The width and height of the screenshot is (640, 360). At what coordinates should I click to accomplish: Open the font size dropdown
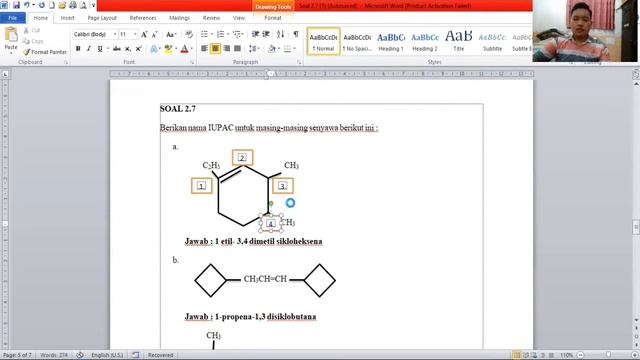[136, 34]
